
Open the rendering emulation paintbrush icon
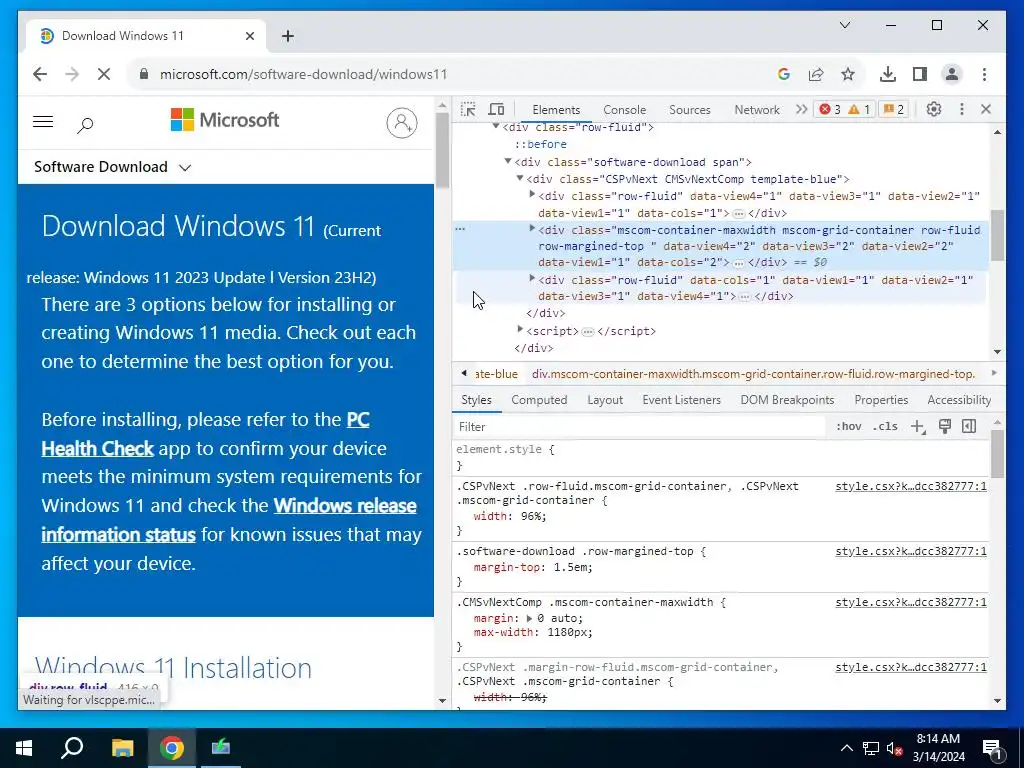click(x=944, y=426)
